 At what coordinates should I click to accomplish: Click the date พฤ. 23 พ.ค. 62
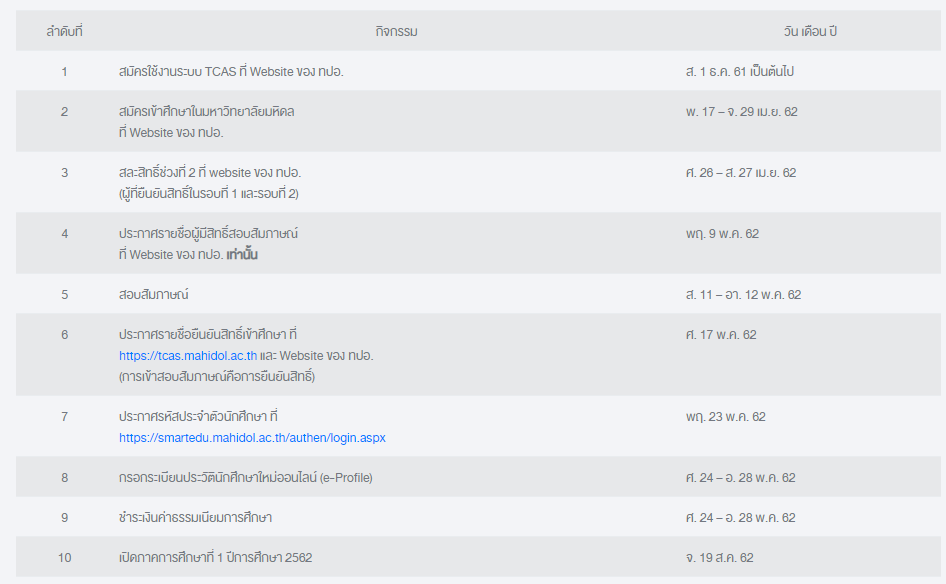pyautogui.click(x=726, y=417)
